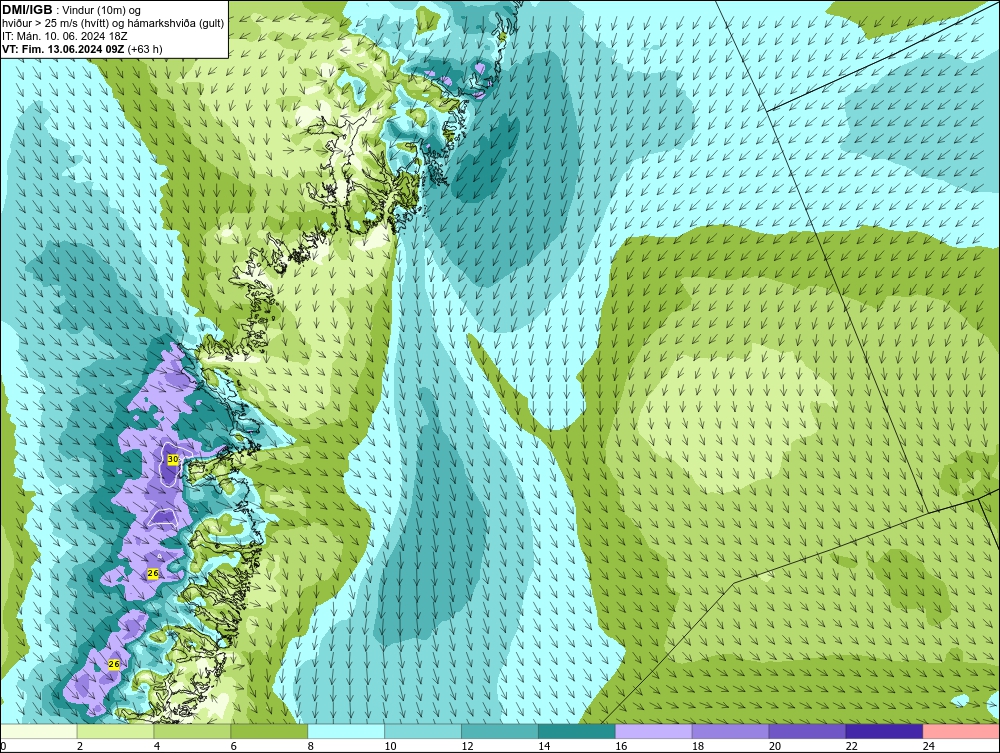The width and height of the screenshot is (1000, 753).
Task: Click the legend scale number 14
Action: [544, 746]
